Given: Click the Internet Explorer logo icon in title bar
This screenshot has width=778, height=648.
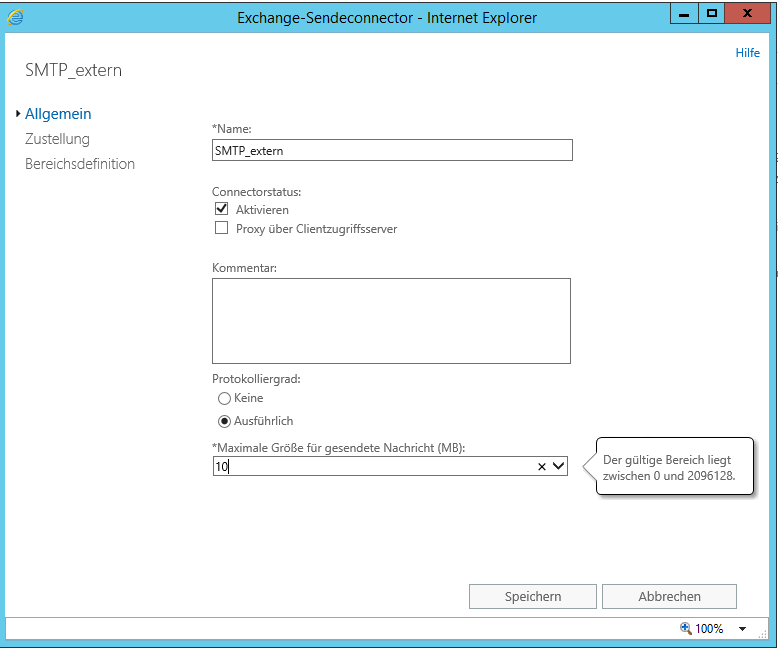Looking at the screenshot, I should (x=15, y=17).
